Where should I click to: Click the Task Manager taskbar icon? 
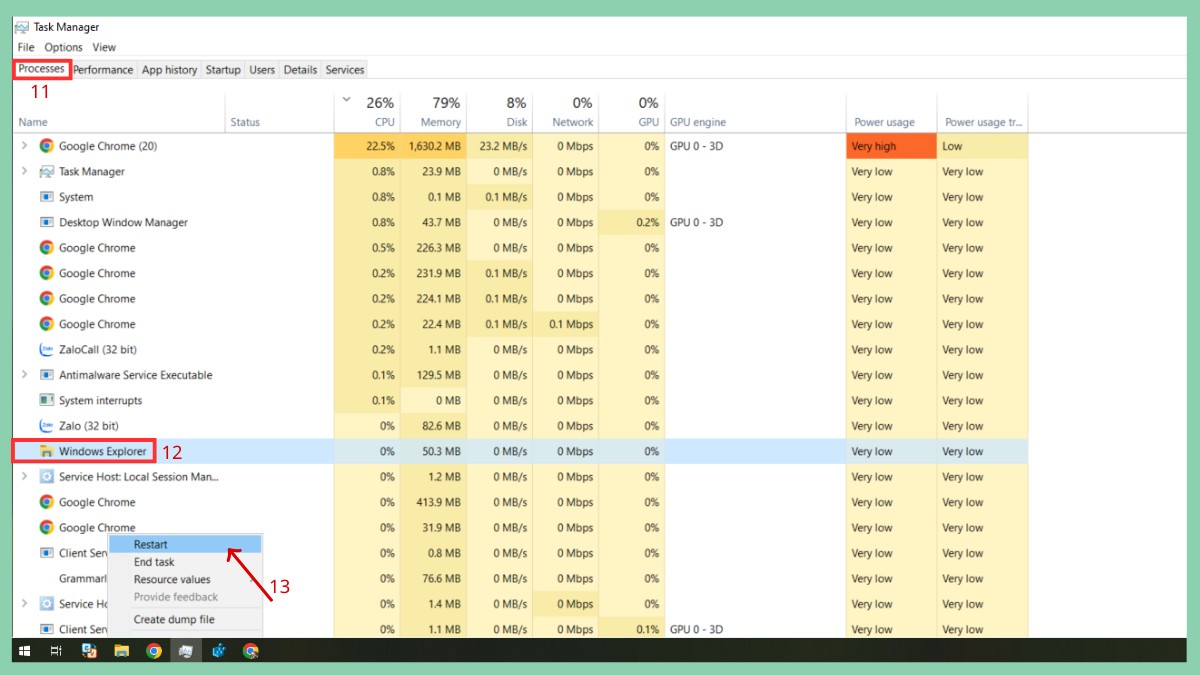(x=188, y=650)
